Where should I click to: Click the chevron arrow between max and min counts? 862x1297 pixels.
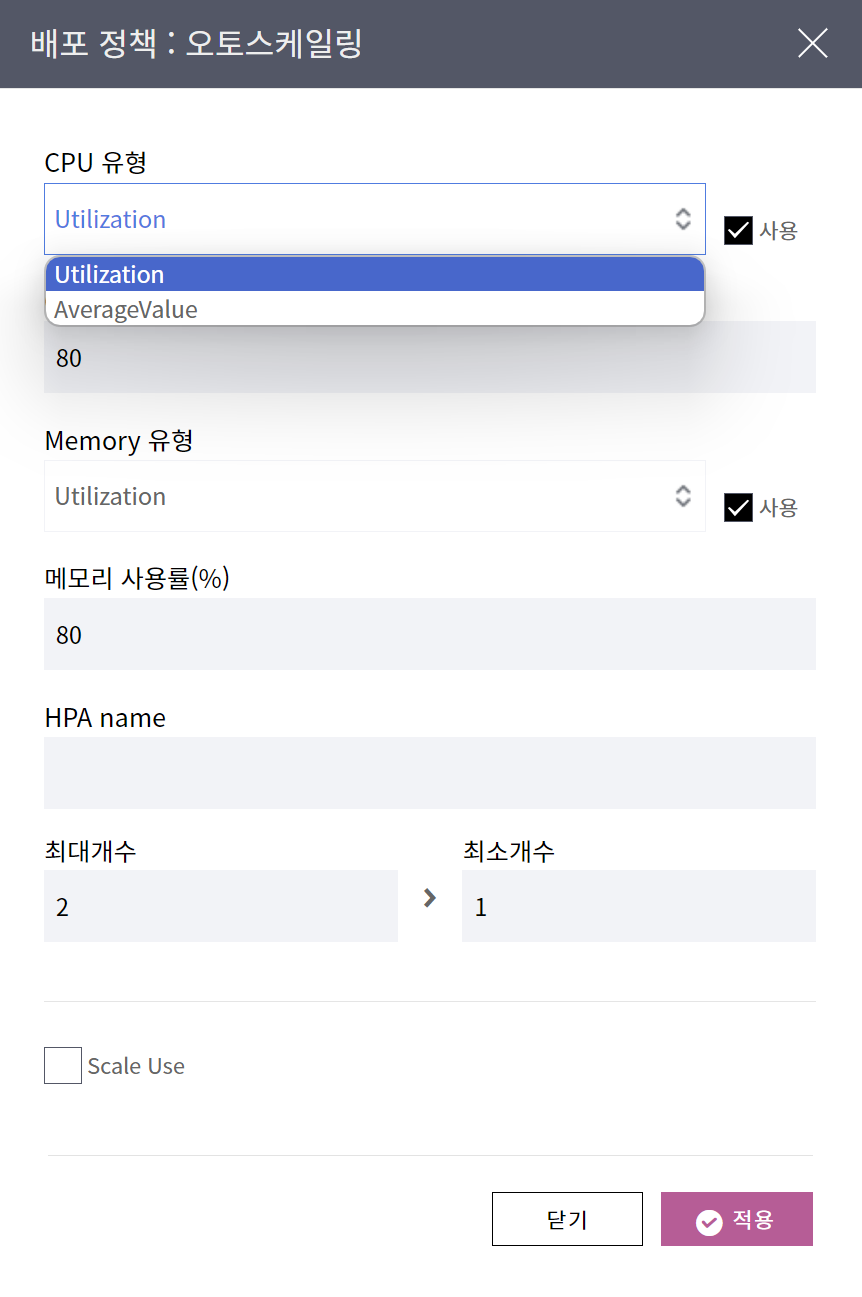[x=430, y=898]
